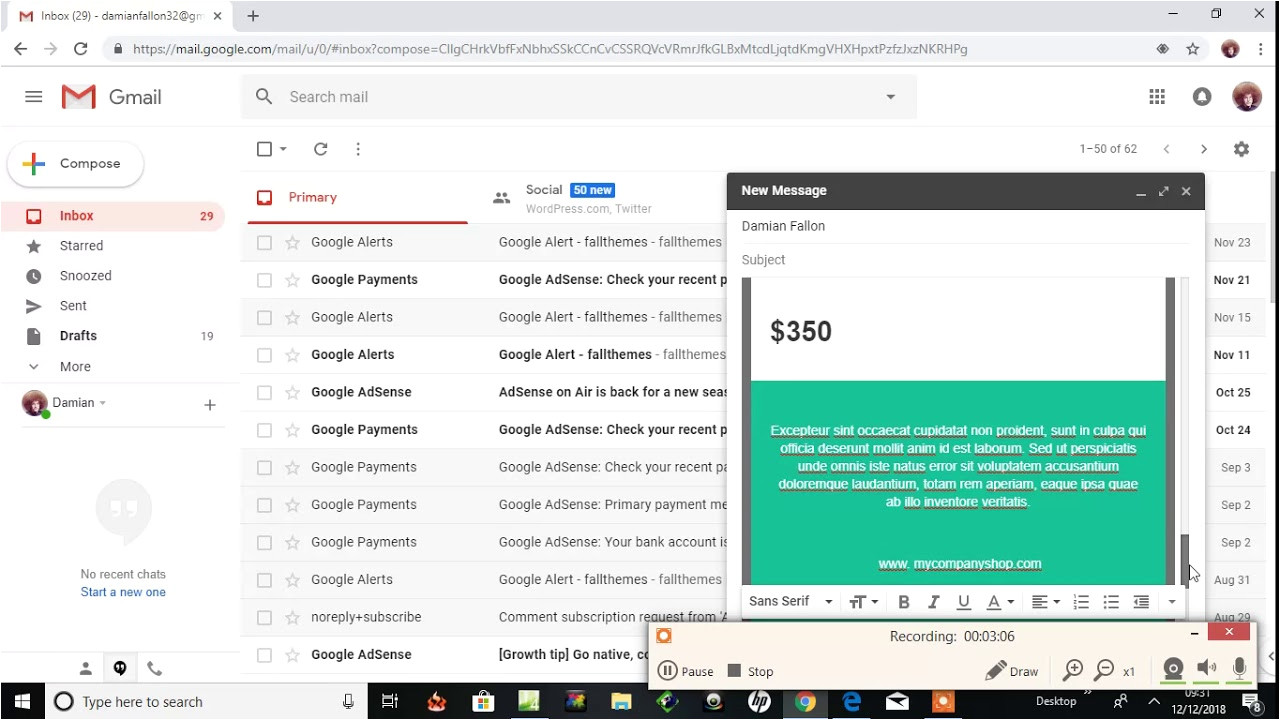Pause the screen recording
Viewport: 1280px width, 720px height.
click(x=686, y=670)
